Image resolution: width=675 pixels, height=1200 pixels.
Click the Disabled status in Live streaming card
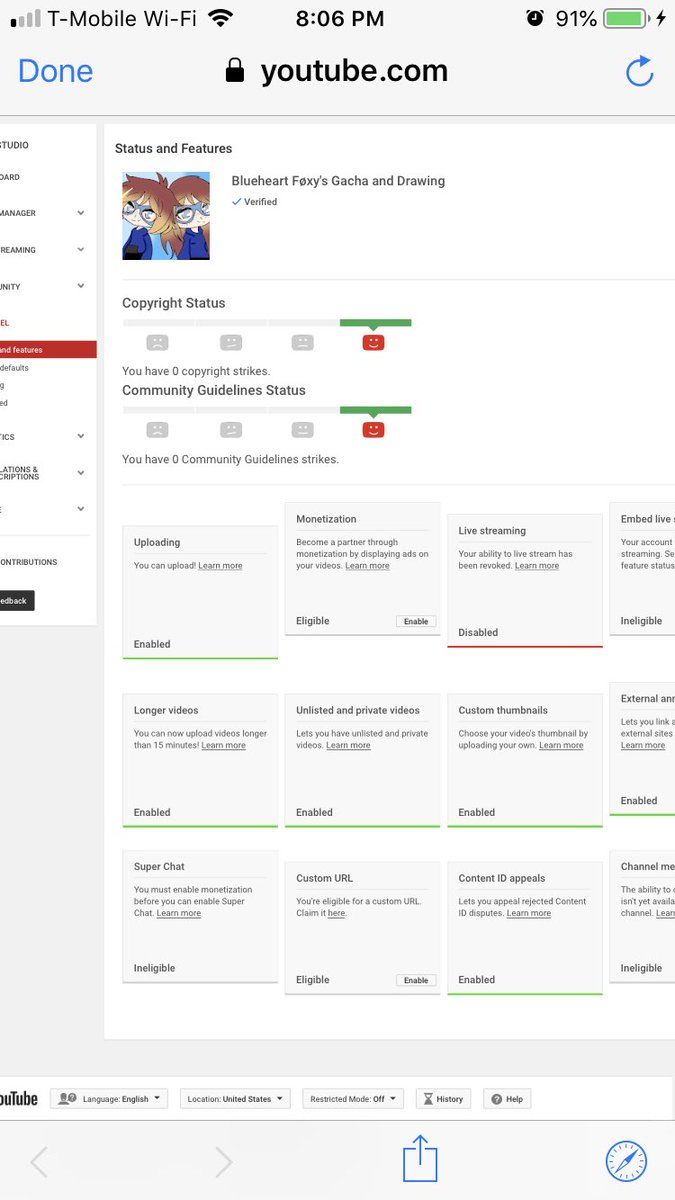coord(478,632)
